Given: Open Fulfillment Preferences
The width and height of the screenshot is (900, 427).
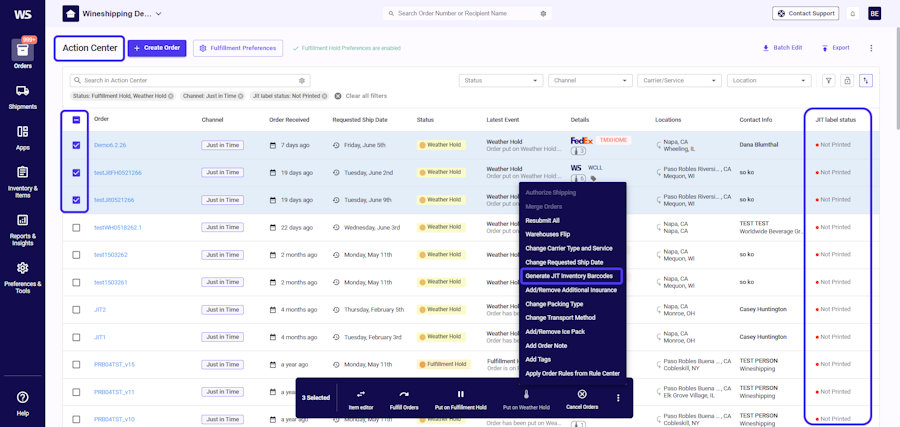Looking at the screenshot, I should click(238, 48).
